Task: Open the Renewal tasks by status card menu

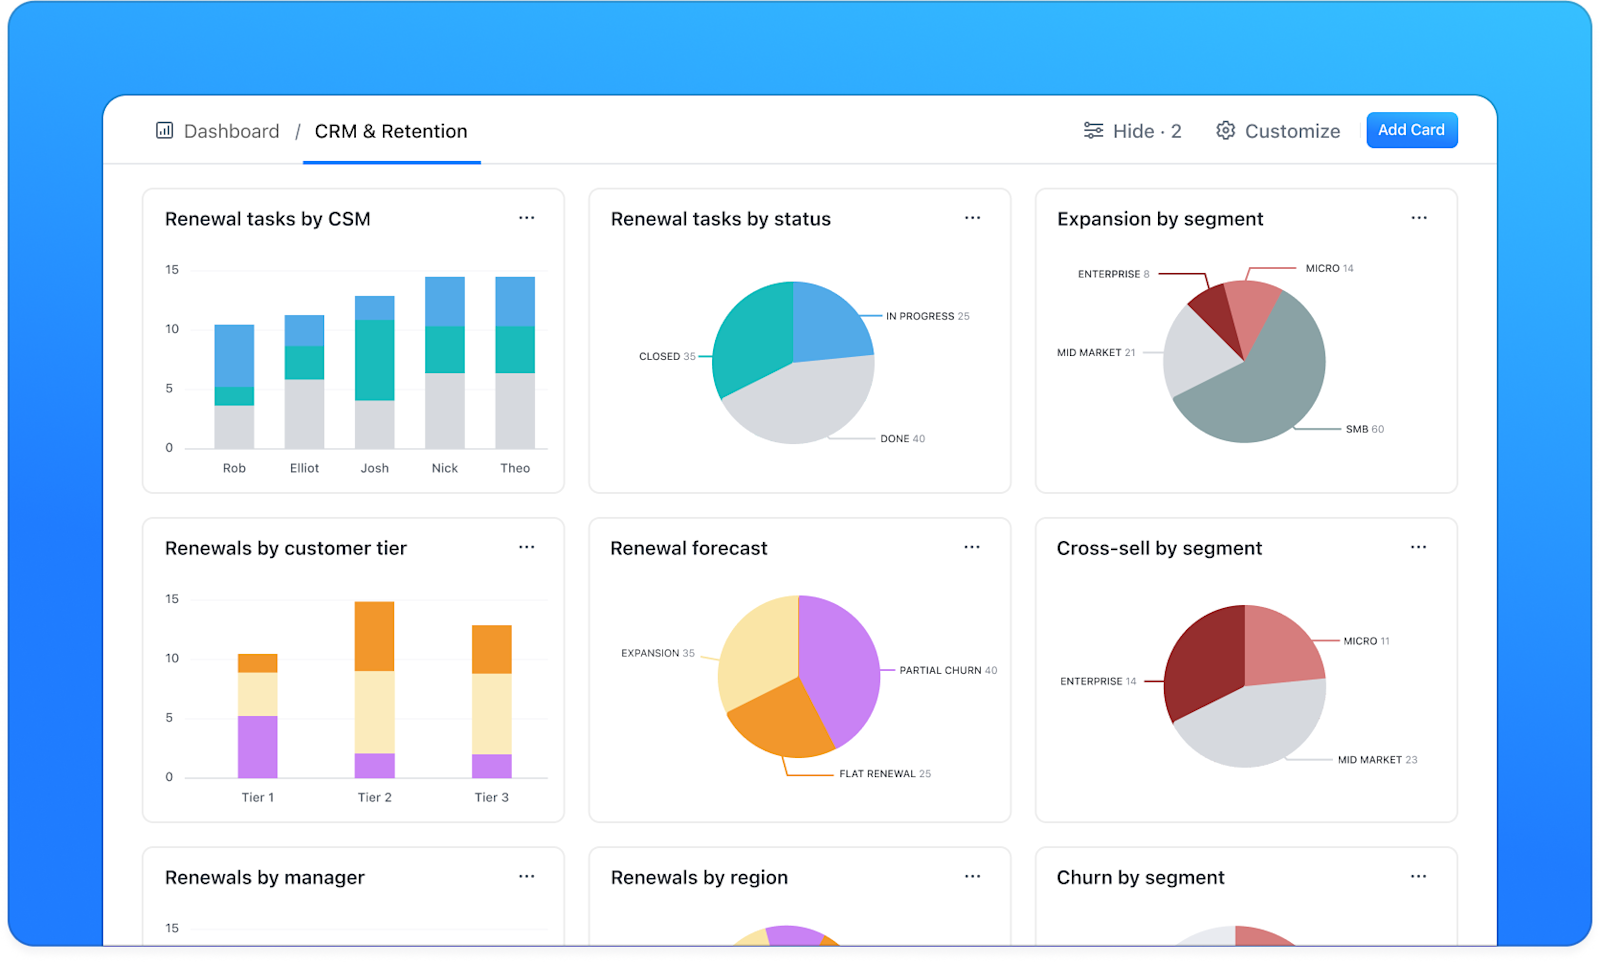Action: 973,217
